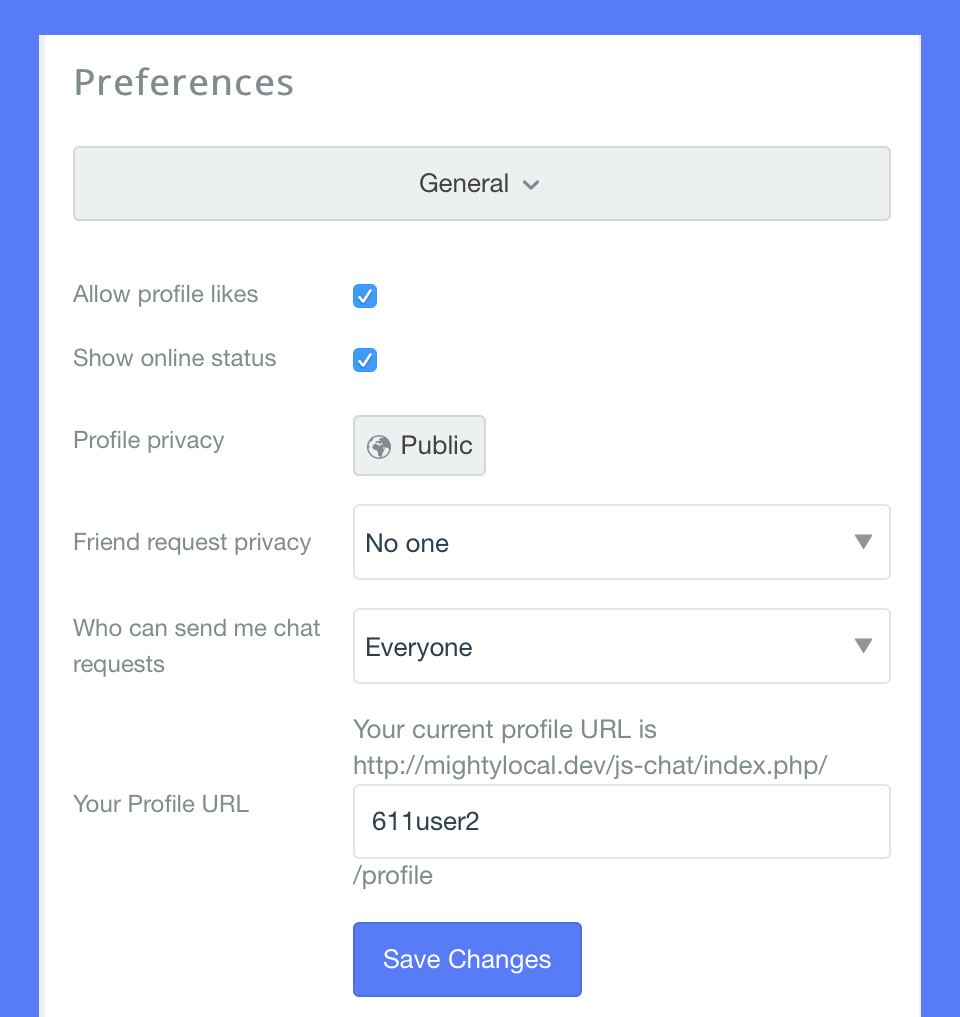Click the globe icon in Public button
This screenshot has width=960, height=1017.
coord(379,446)
